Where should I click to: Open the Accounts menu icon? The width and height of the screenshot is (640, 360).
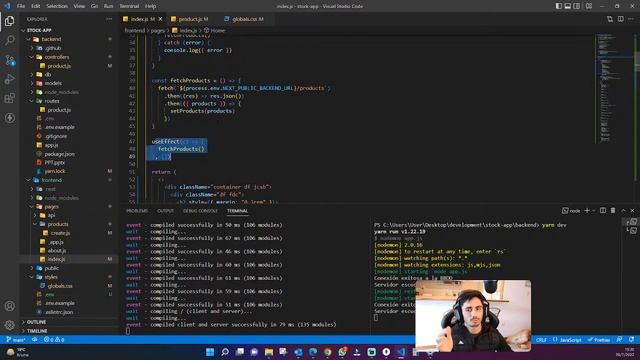[x=9, y=306]
